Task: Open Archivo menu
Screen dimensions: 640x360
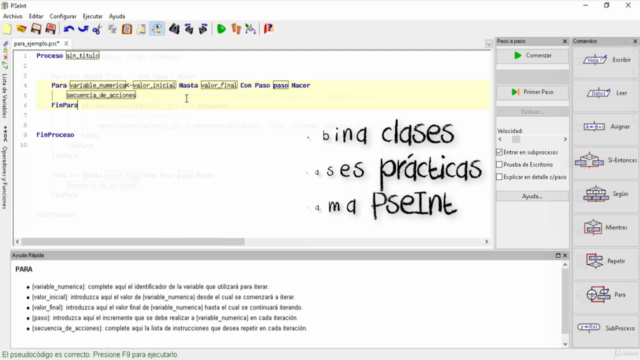Action: click(13, 16)
